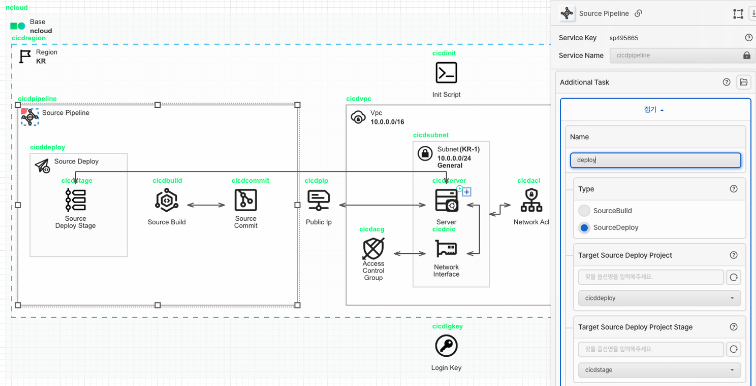756x386 pixels.
Task: Click the Vpc 10.0.0.0/16 text
Action: click(x=386, y=122)
